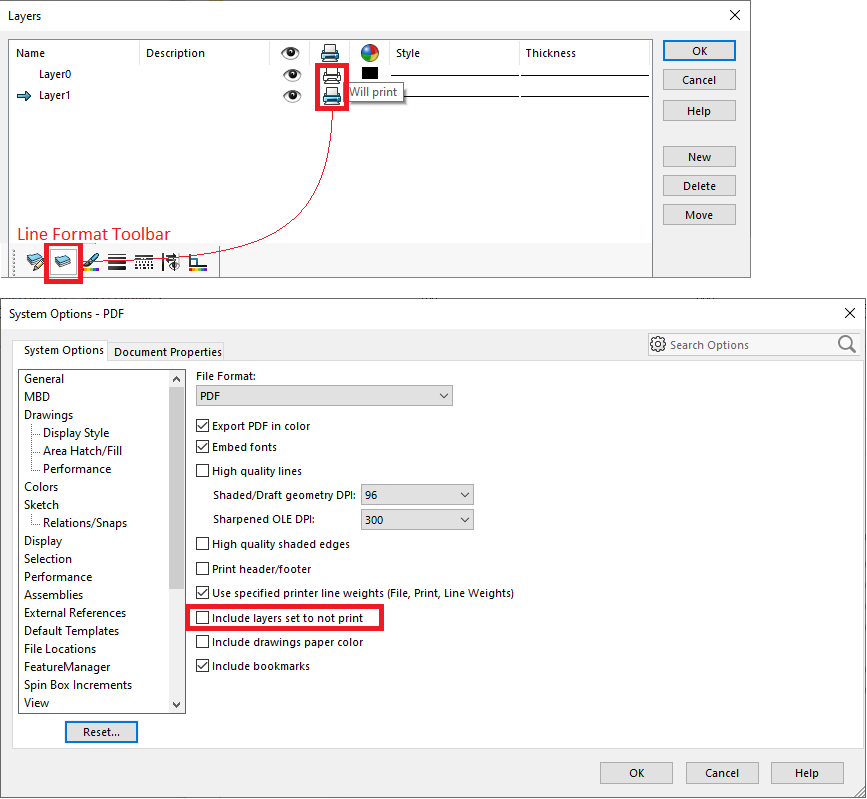Viewport: 867px width, 799px height.
Task: Click the Change Layer icon with pencil
Action: point(36,262)
